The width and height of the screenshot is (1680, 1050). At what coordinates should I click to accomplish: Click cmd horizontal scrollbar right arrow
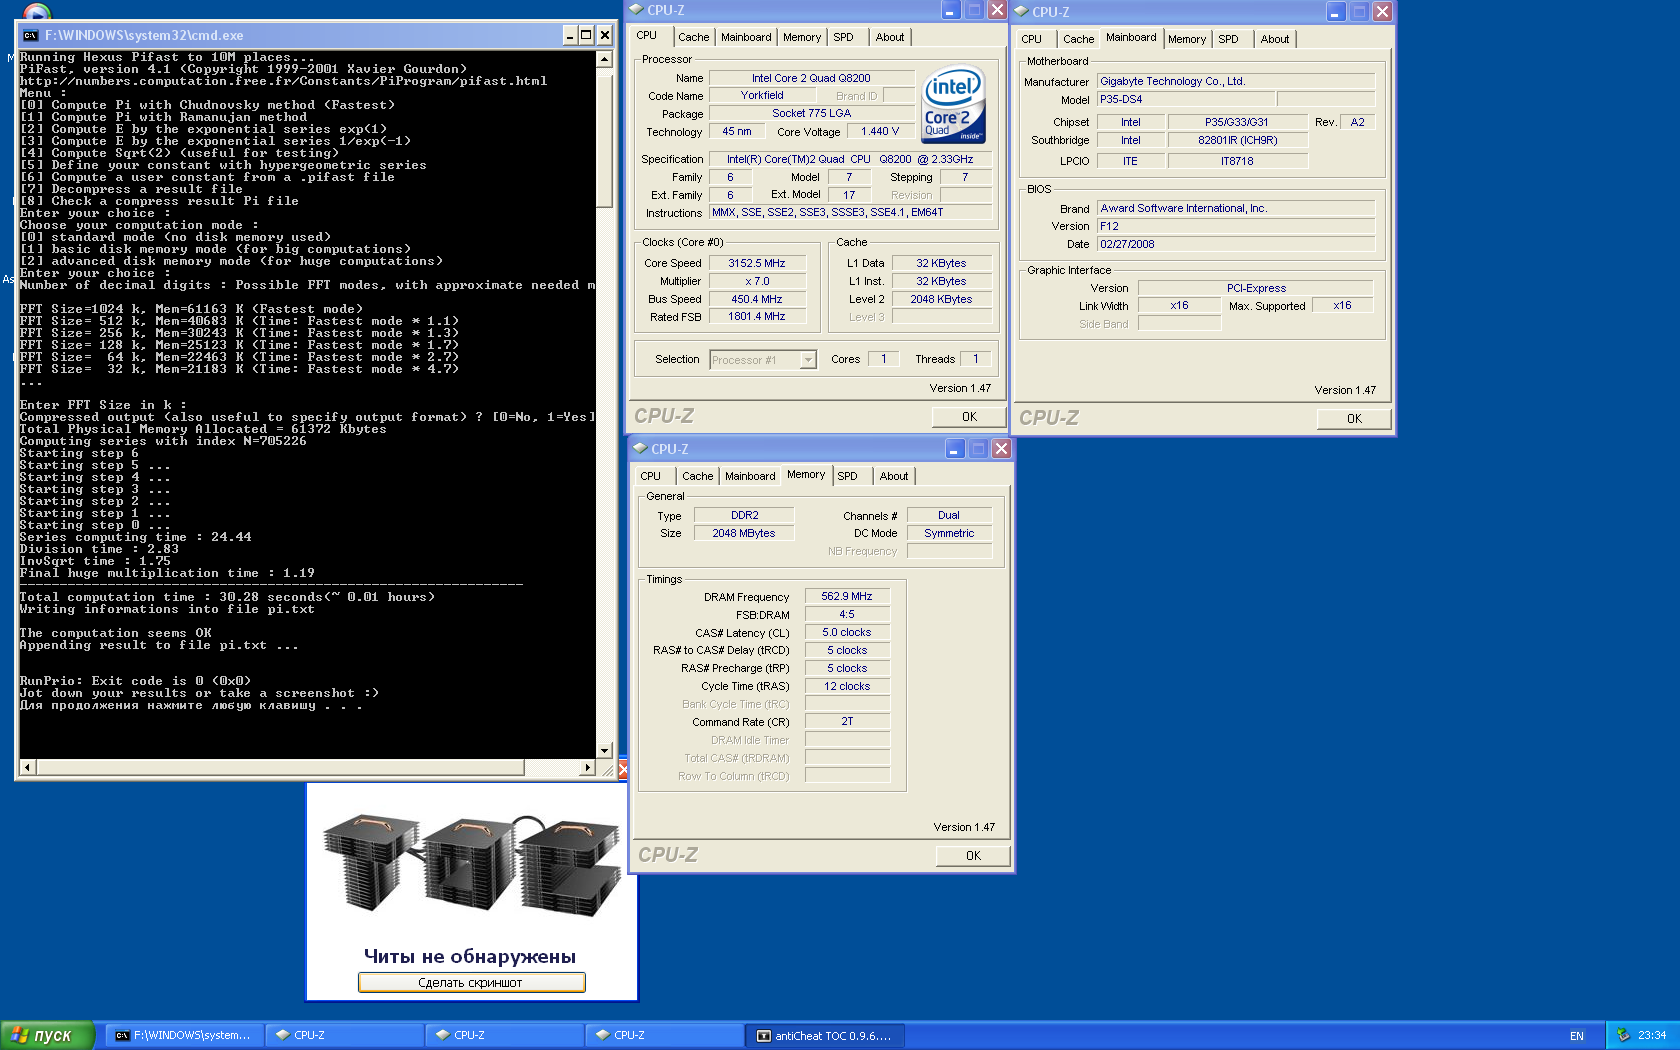588,768
